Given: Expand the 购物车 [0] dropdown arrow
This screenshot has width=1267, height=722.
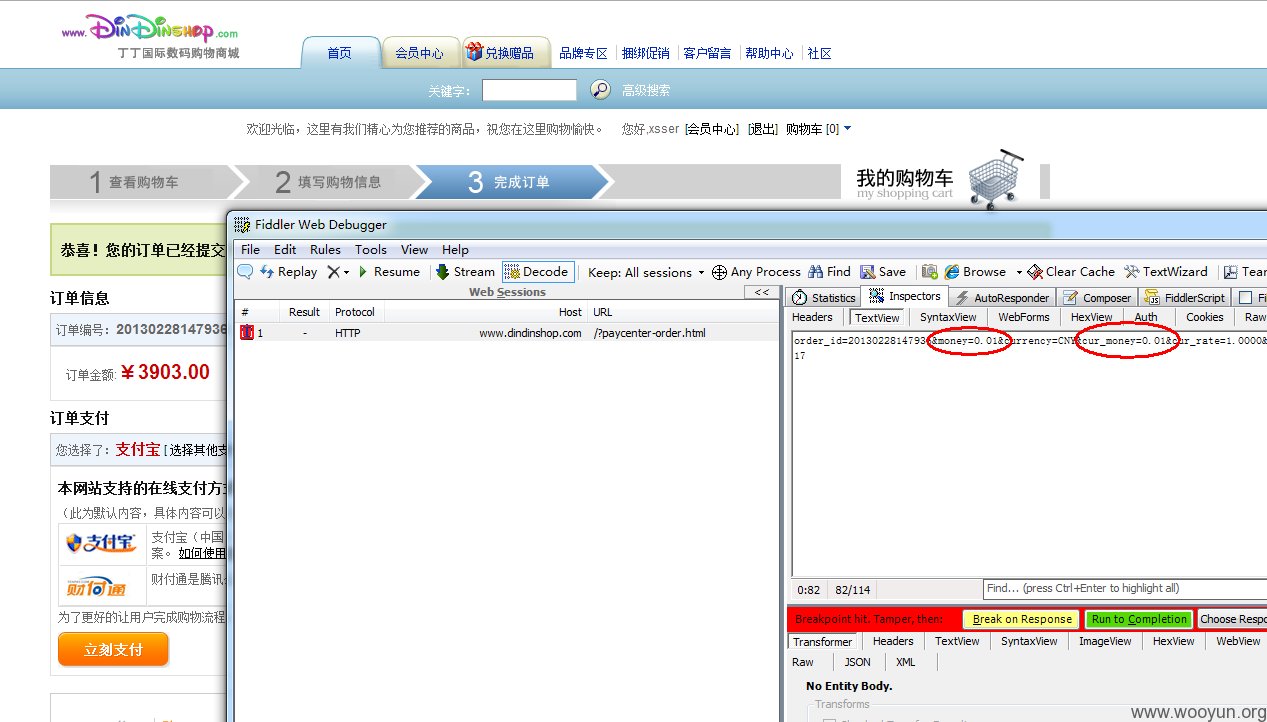Looking at the screenshot, I should click(848, 128).
